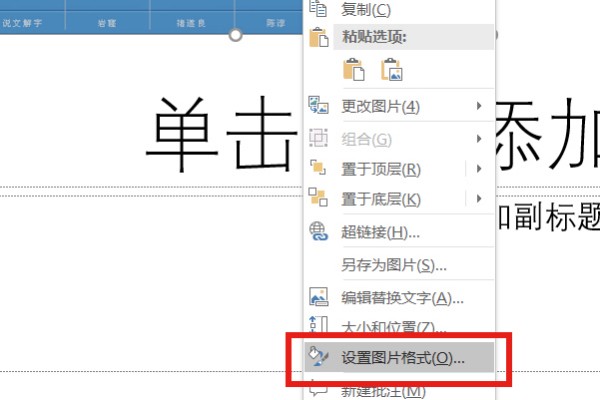Click the Group (组合) icon
This screenshot has width=600, height=400.
coord(318,138)
